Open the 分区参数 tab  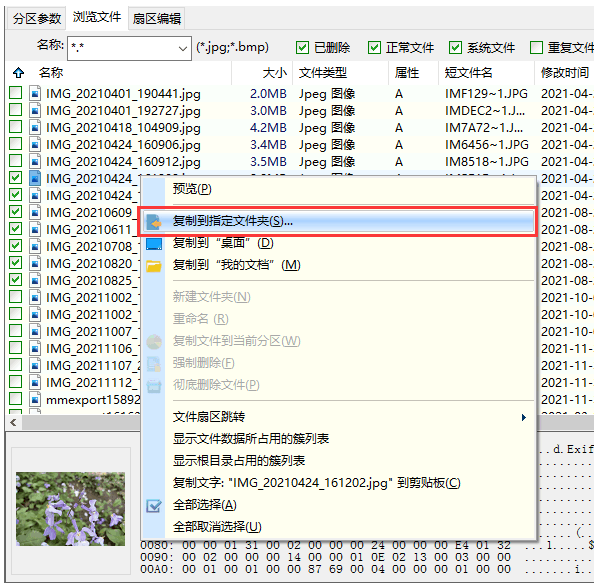pos(36,18)
